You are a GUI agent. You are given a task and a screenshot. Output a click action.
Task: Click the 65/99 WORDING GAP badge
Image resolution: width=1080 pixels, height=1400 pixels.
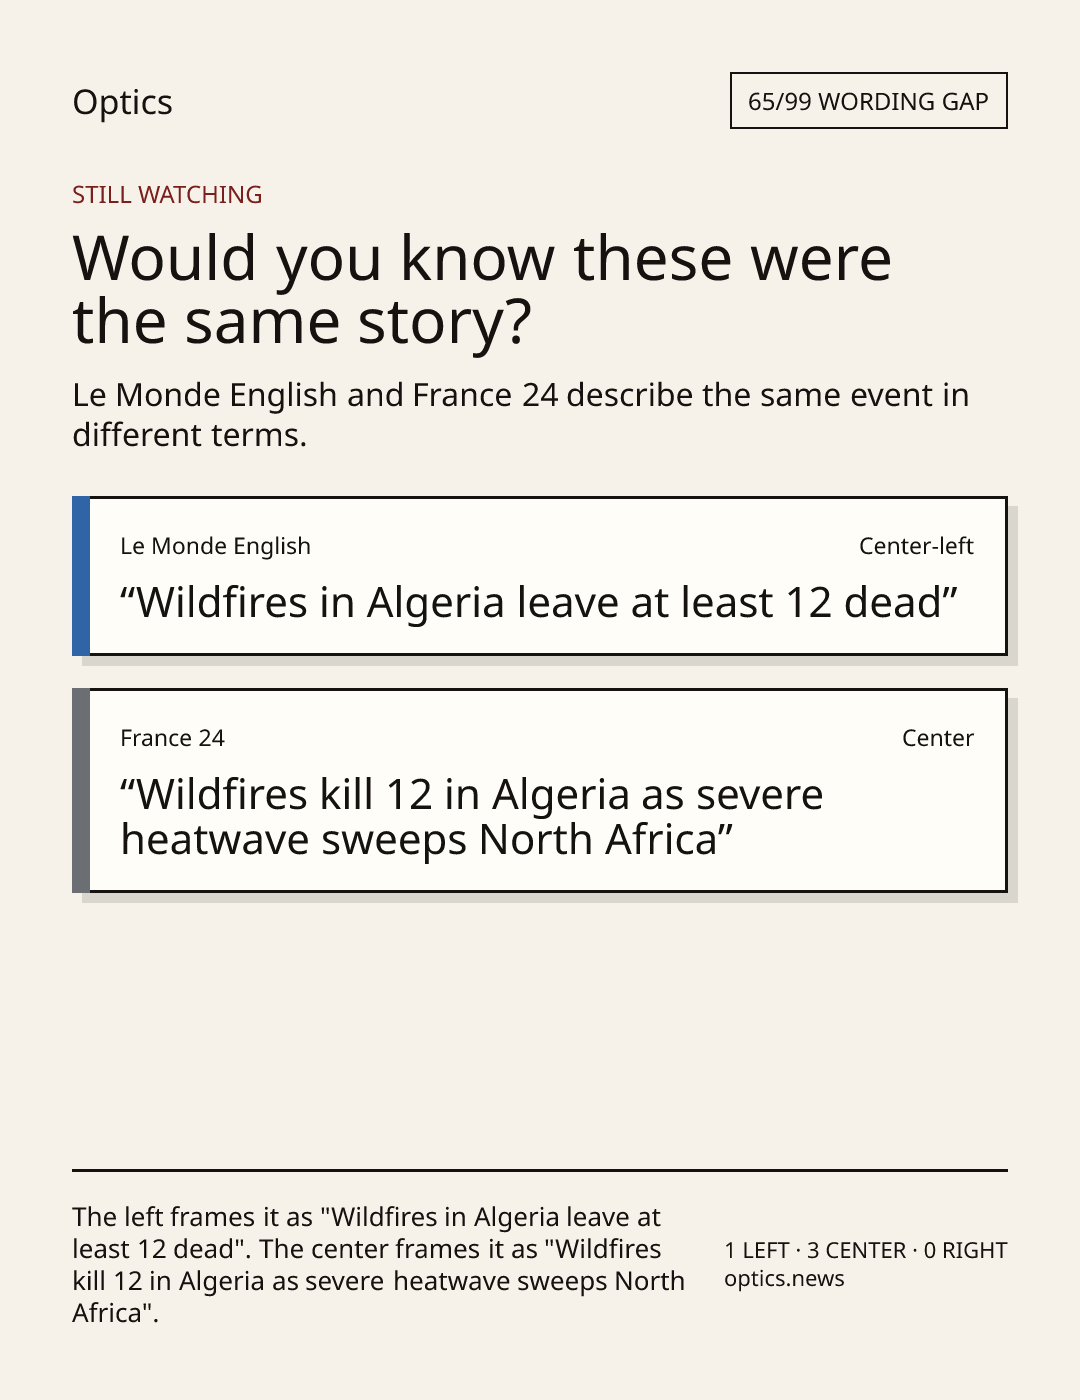868,101
